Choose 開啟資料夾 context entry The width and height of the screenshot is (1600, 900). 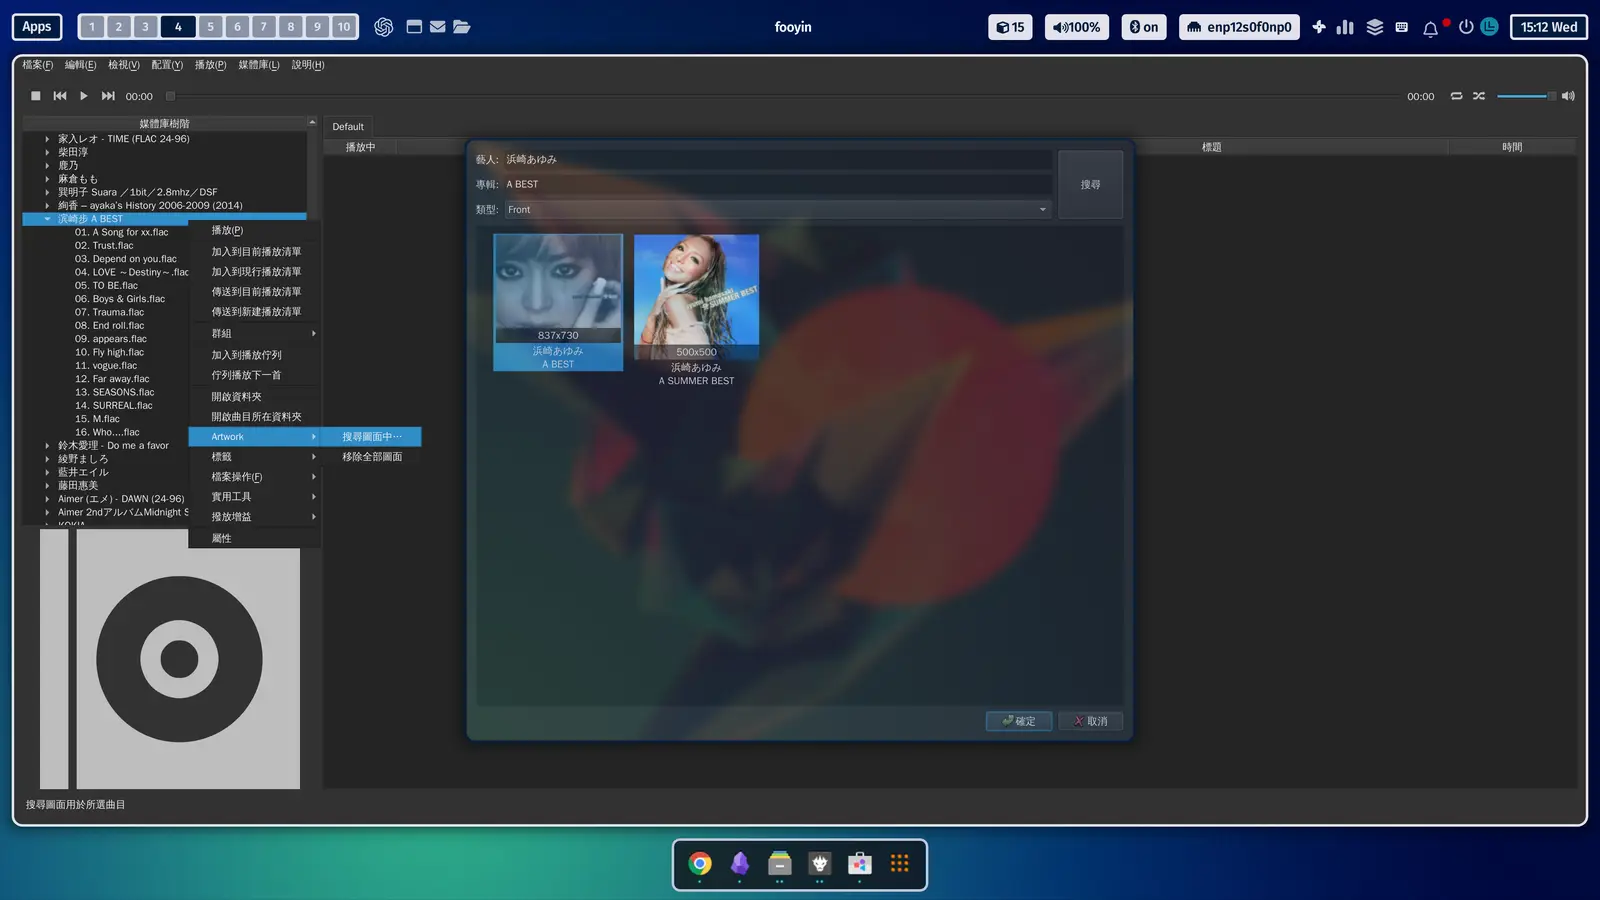click(x=255, y=397)
